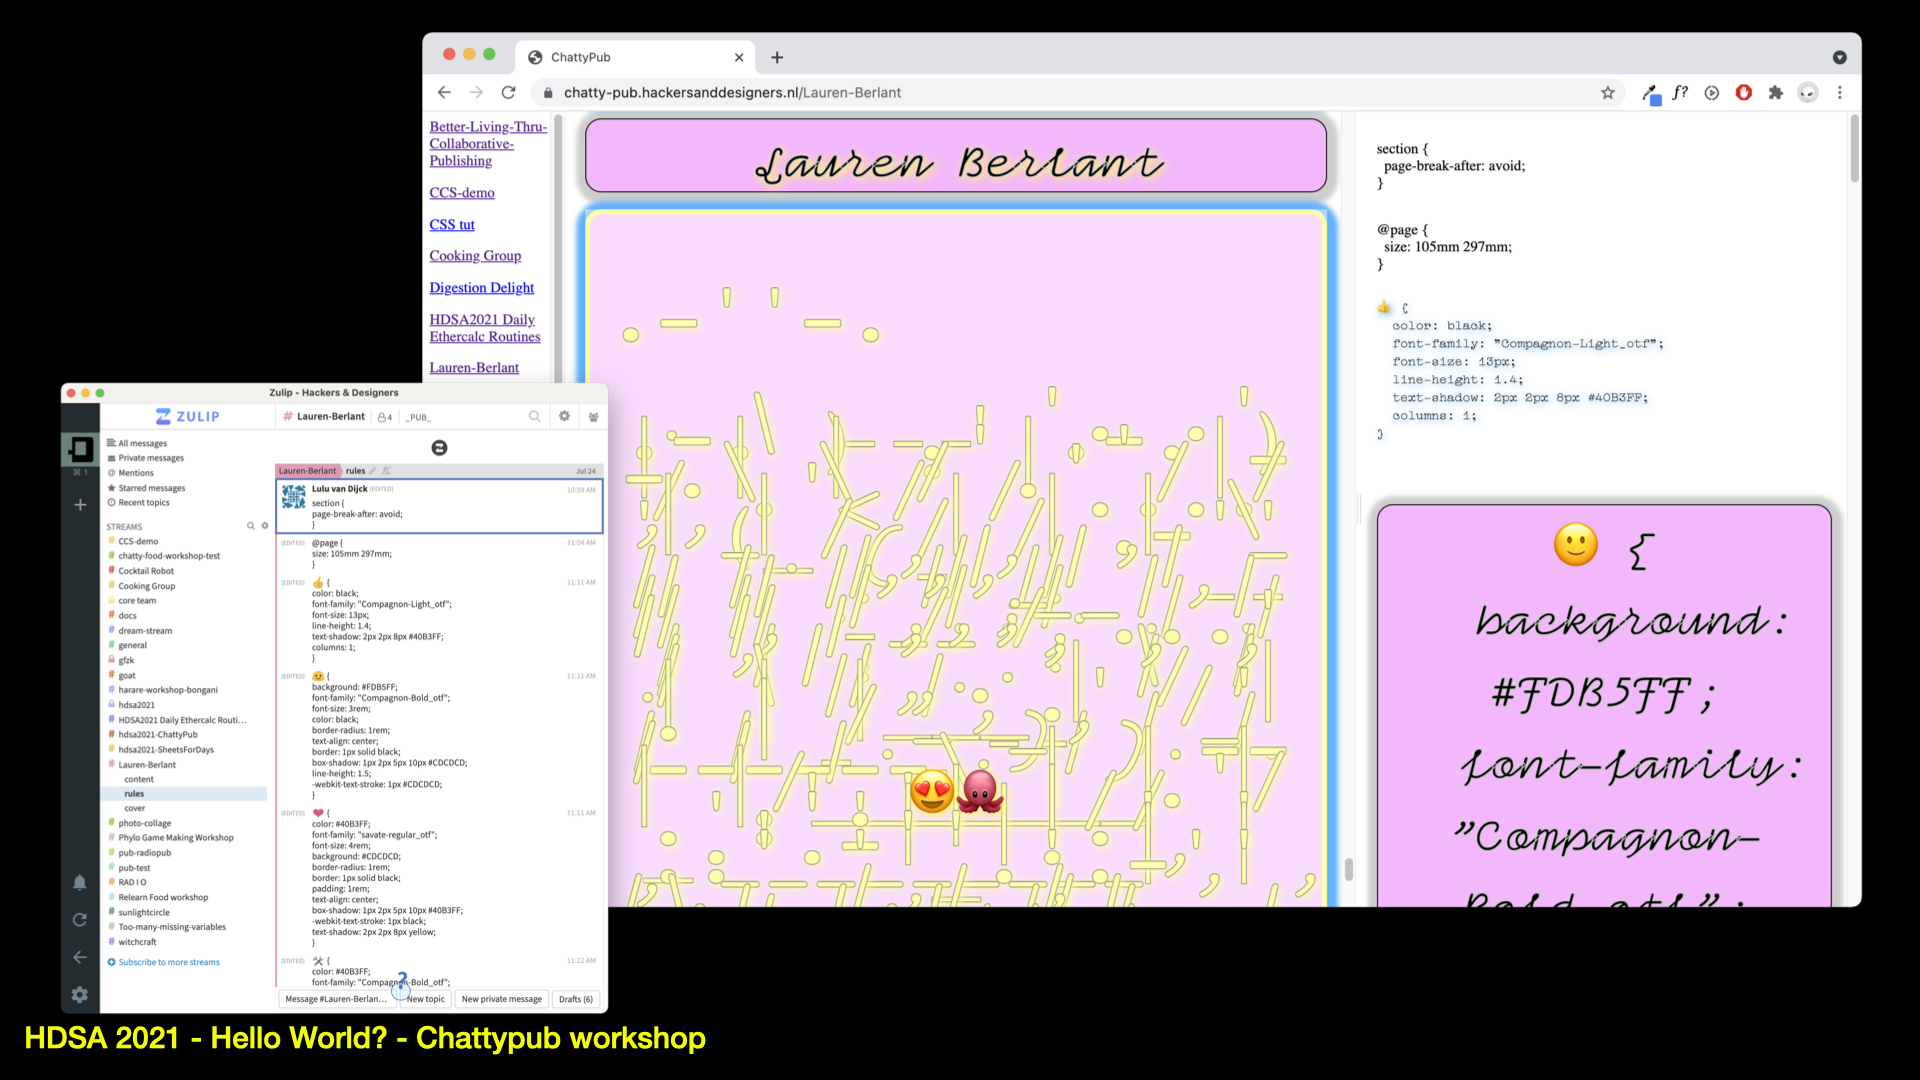
Task: Open the Zulip settings gear in header
Action: pyautogui.click(x=564, y=416)
